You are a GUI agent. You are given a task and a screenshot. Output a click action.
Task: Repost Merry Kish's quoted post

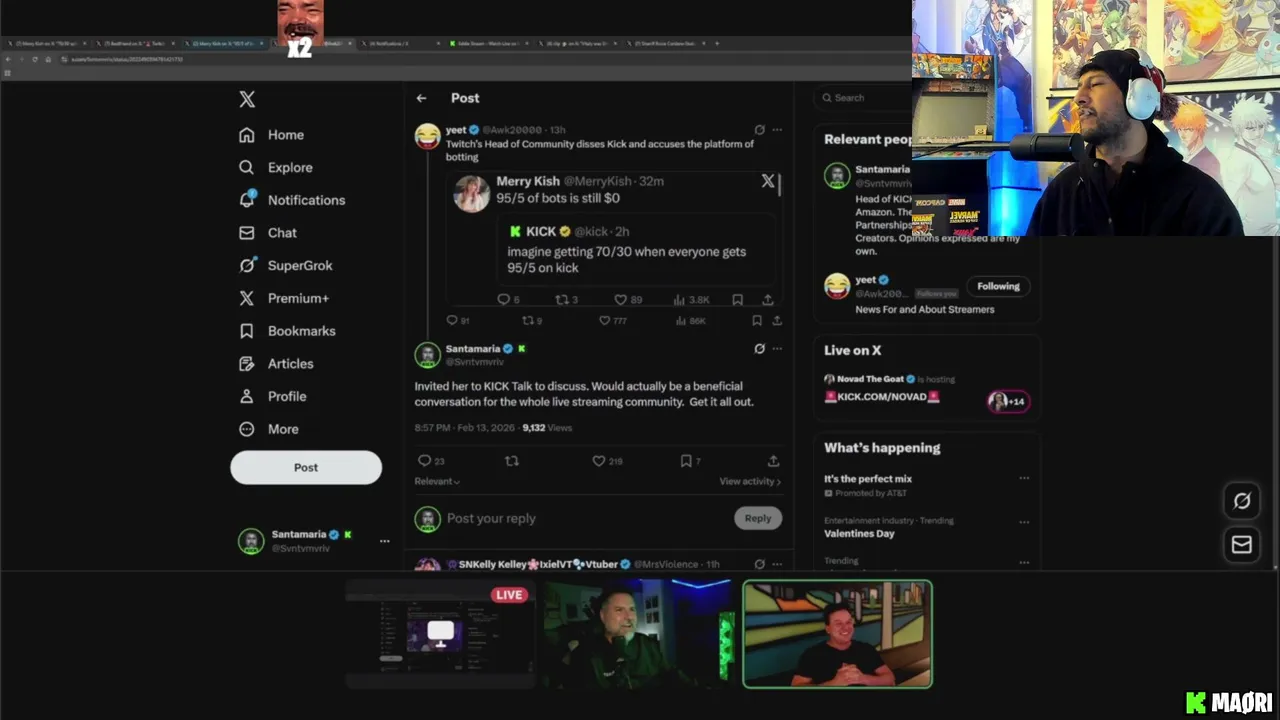(x=566, y=300)
